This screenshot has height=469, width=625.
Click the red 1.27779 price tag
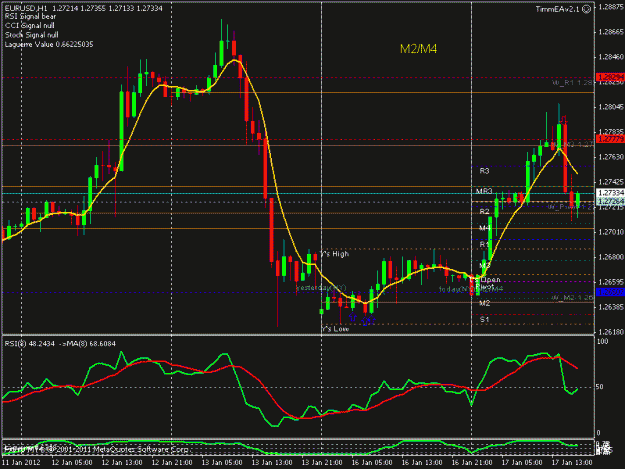click(610, 139)
